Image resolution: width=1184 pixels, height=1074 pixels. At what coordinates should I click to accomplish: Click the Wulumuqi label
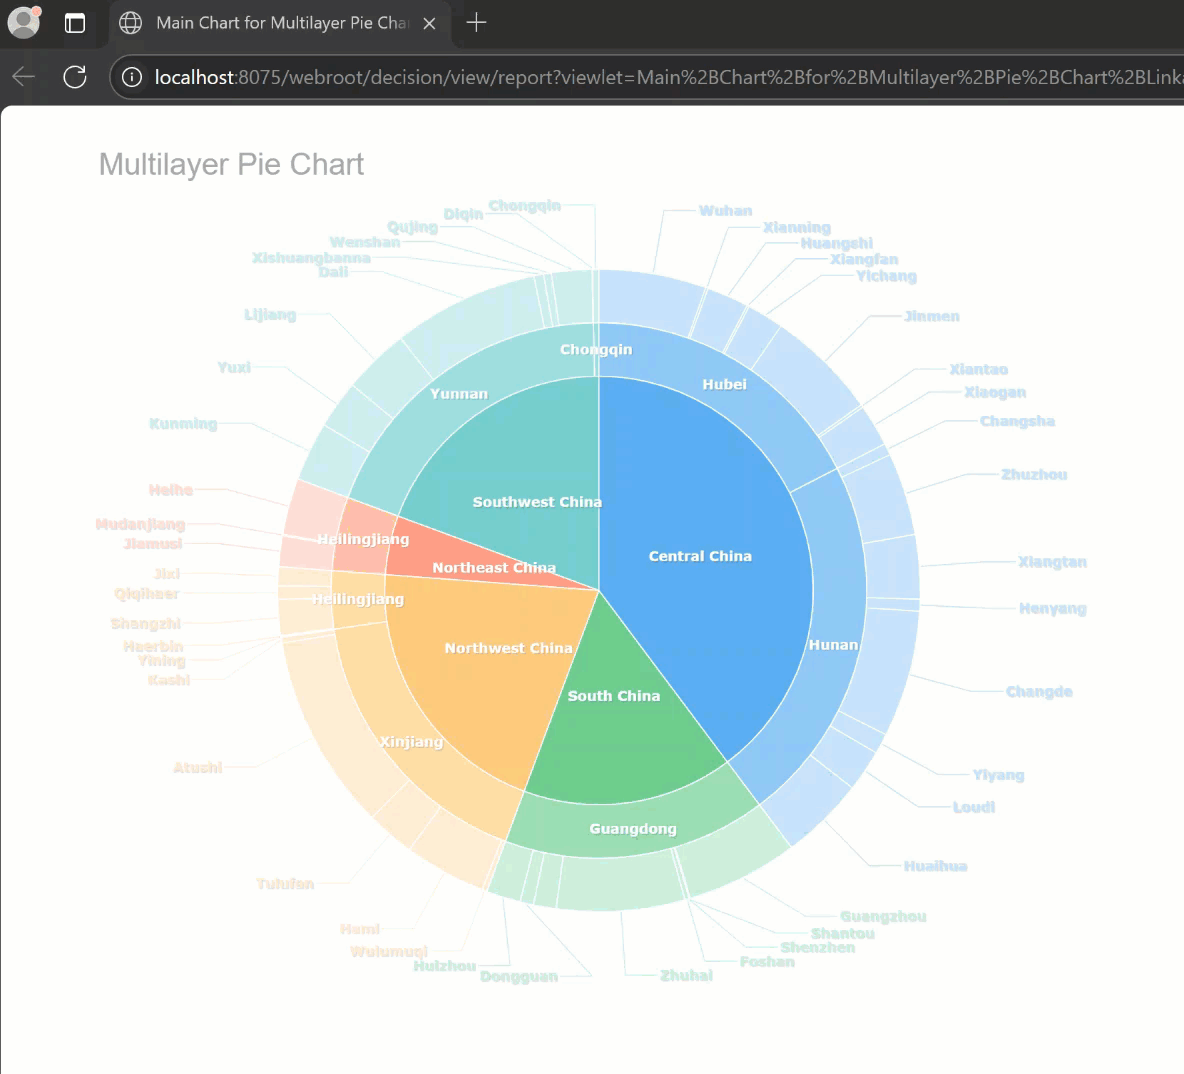(389, 952)
